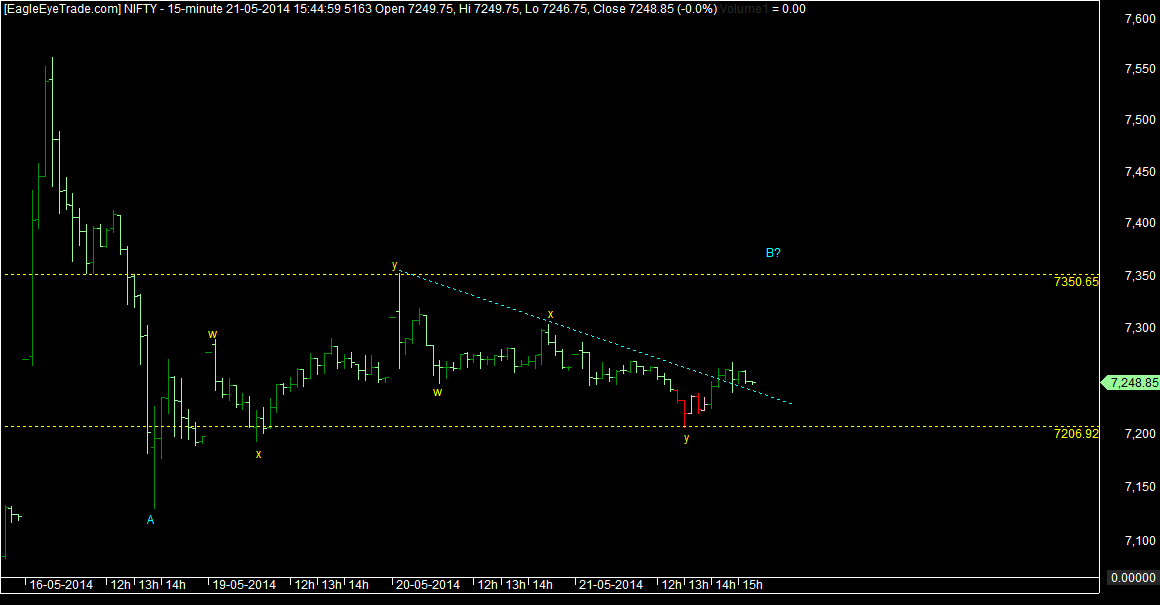This screenshot has height=605, width=1160.
Task: Click the 7,350 price axis label
Action: pos(1140,276)
